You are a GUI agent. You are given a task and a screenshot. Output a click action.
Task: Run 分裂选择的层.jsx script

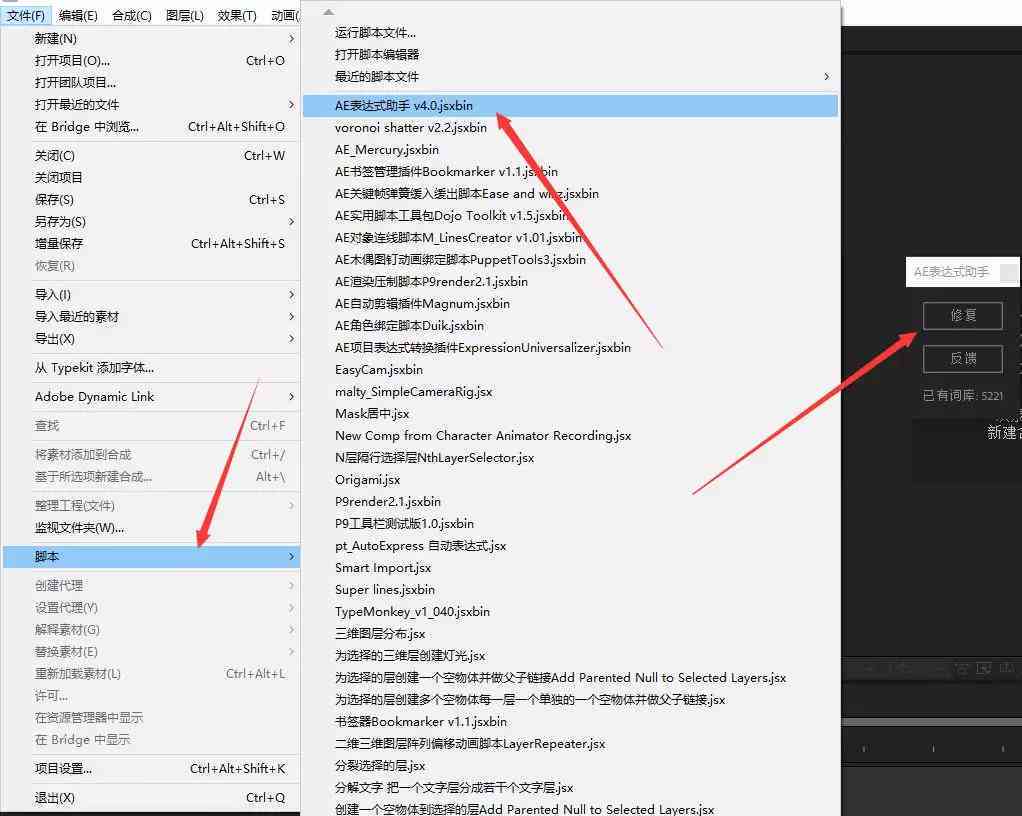pyautogui.click(x=570, y=766)
